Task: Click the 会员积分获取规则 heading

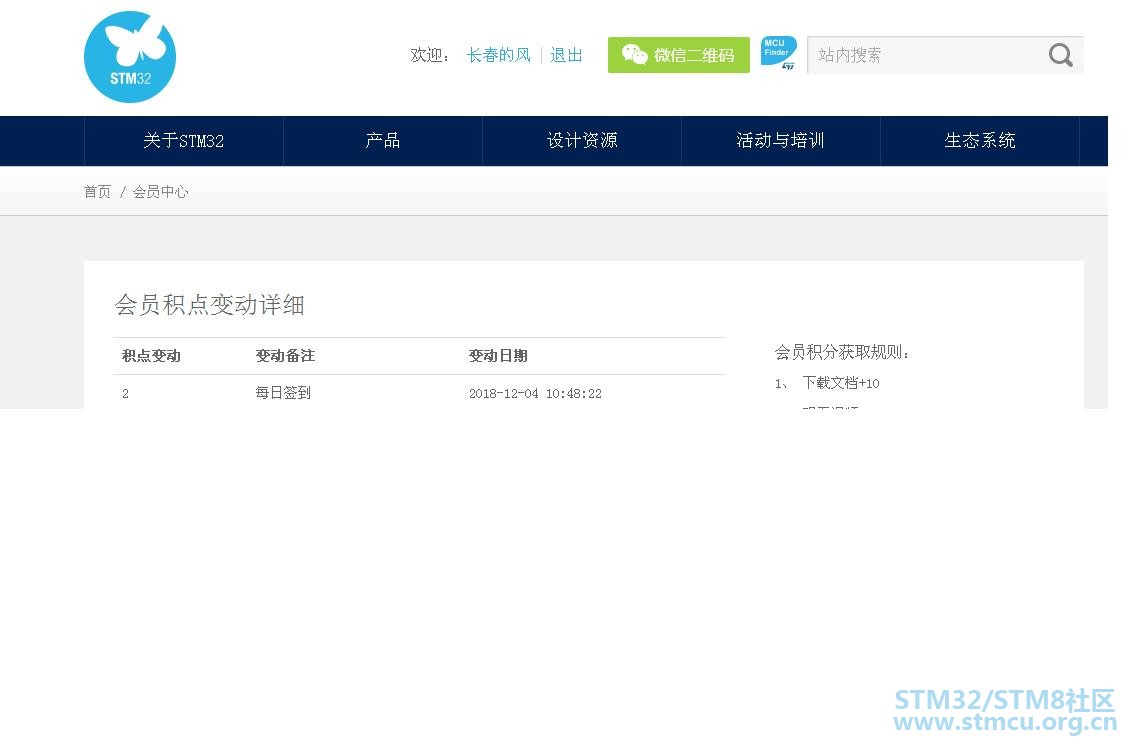Action: pyautogui.click(x=842, y=352)
